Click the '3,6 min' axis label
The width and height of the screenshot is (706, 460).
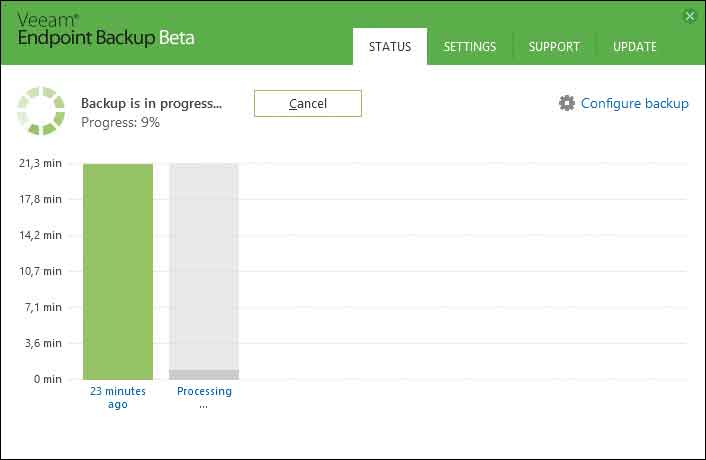(43, 343)
